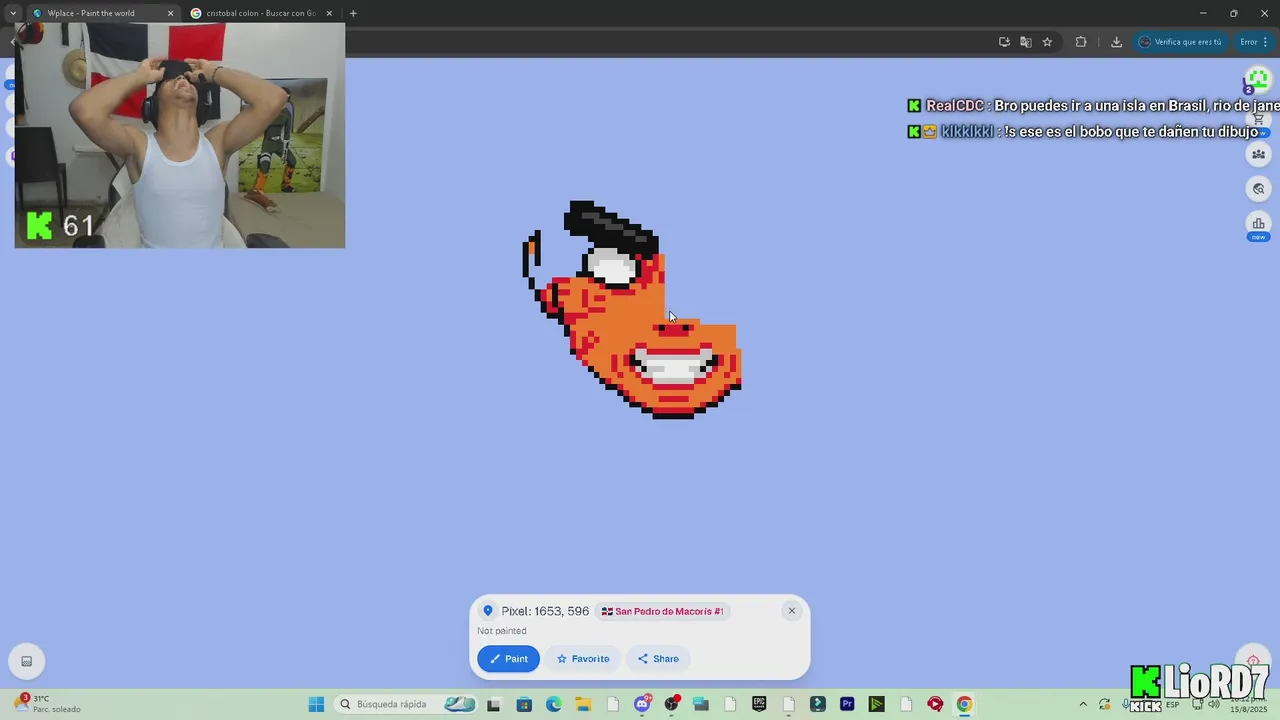Open Epic Games Launcher from the taskbar
1280x720 pixels.
coord(759,704)
